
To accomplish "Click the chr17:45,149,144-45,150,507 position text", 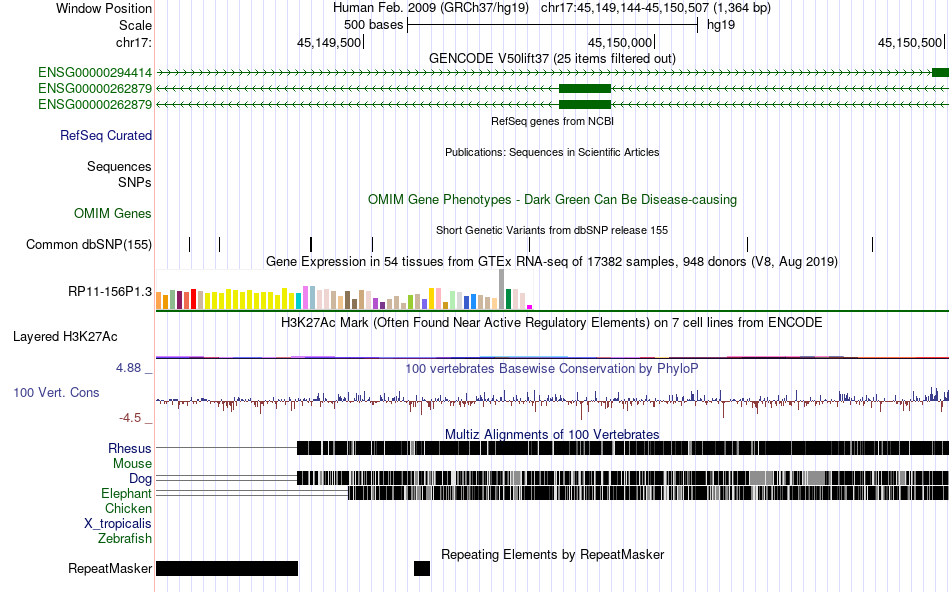I will (656, 8).
